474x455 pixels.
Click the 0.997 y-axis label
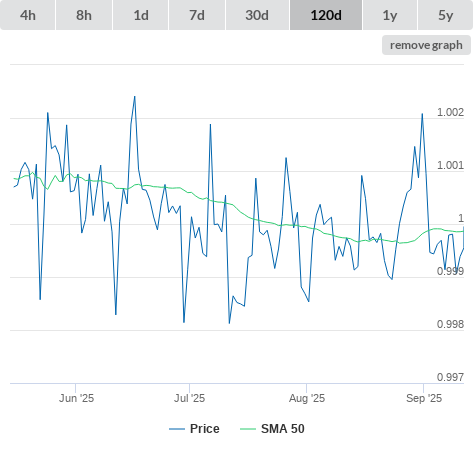(450, 377)
